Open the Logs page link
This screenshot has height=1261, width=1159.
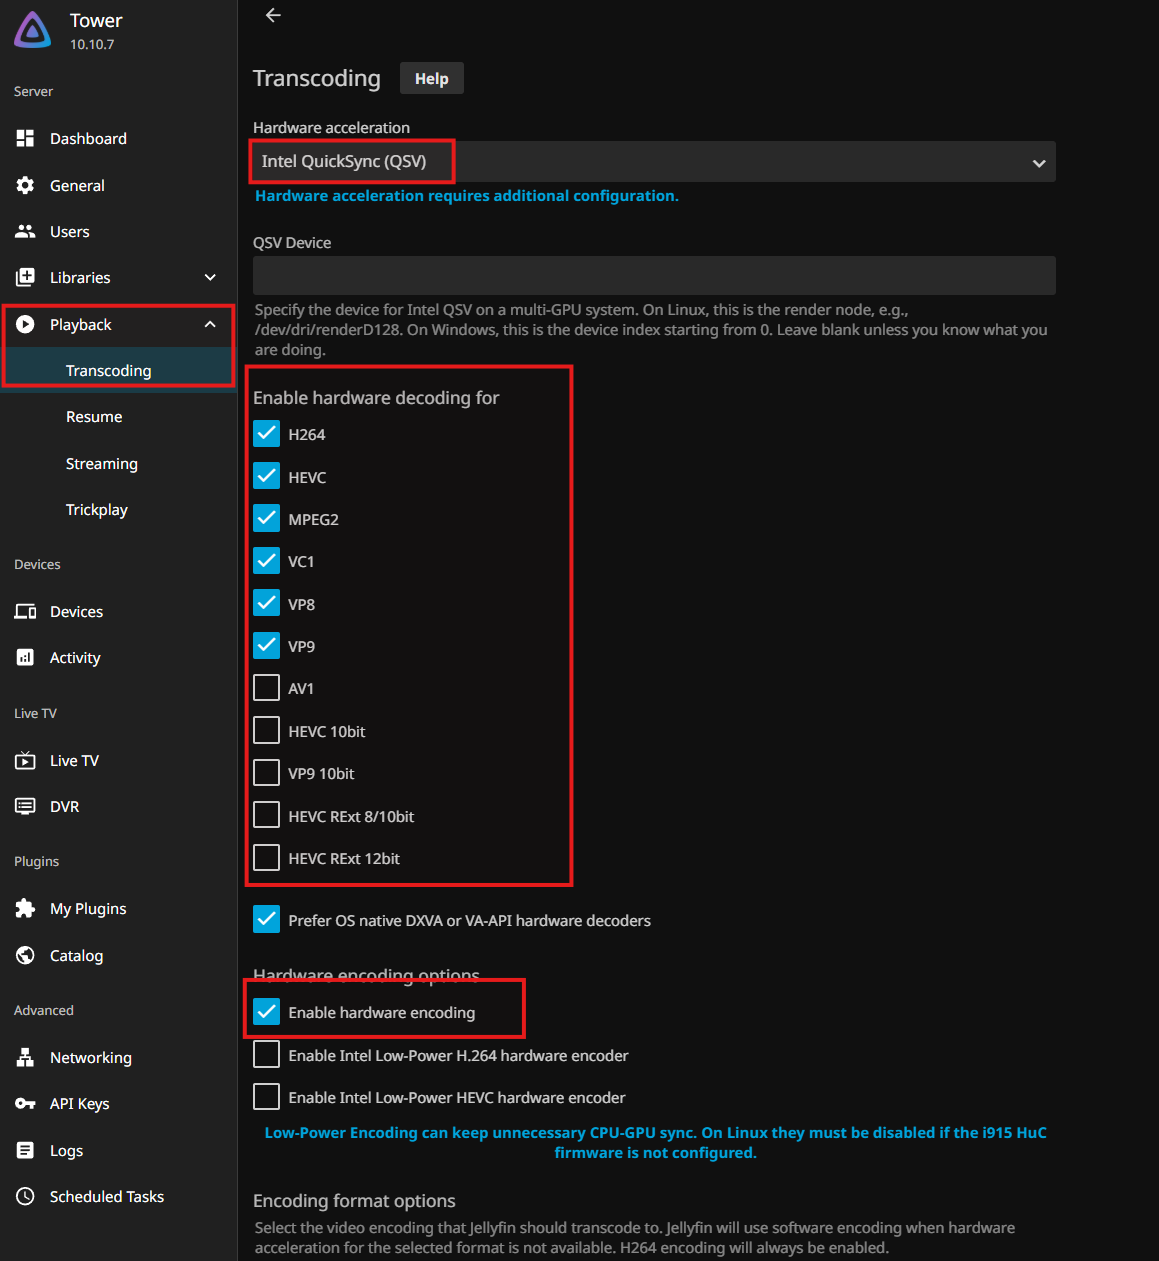(66, 1151)
